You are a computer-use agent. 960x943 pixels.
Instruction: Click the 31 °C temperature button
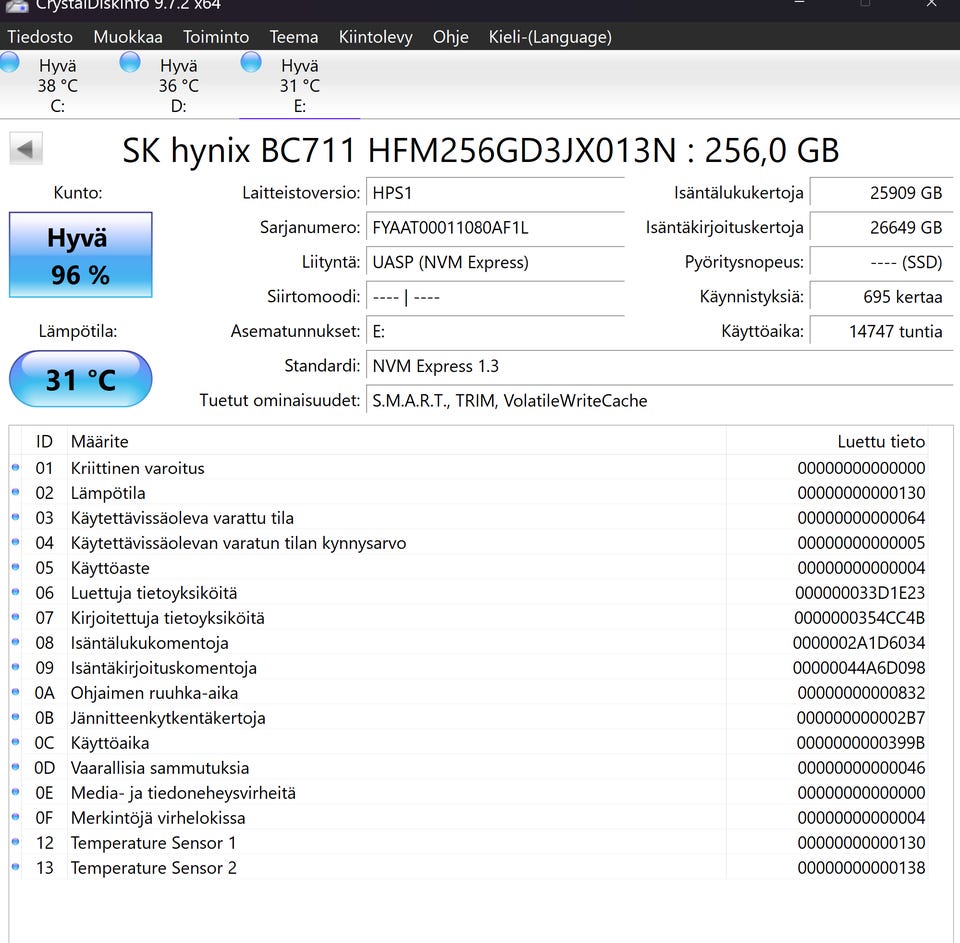coord(80,380)
